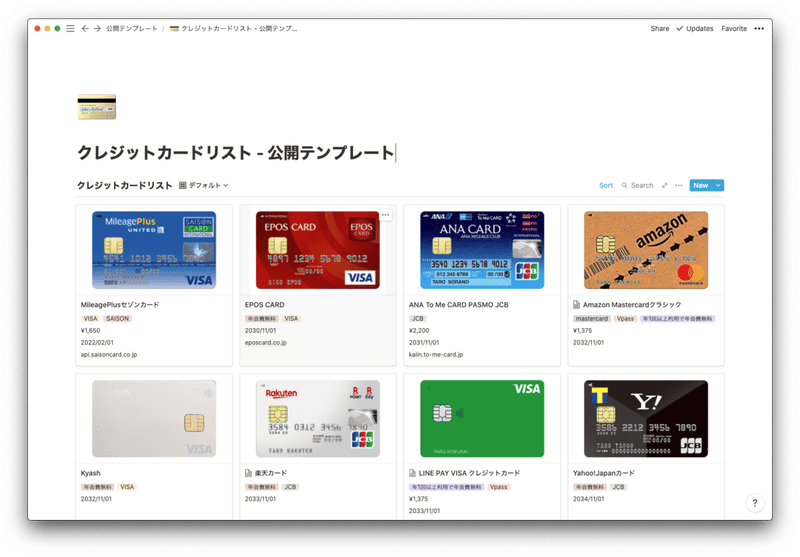This screenshot has height=557, width=800.
Task: Open the database view options ellipsis
Action: pyautogui.click(x=679, y=186)
